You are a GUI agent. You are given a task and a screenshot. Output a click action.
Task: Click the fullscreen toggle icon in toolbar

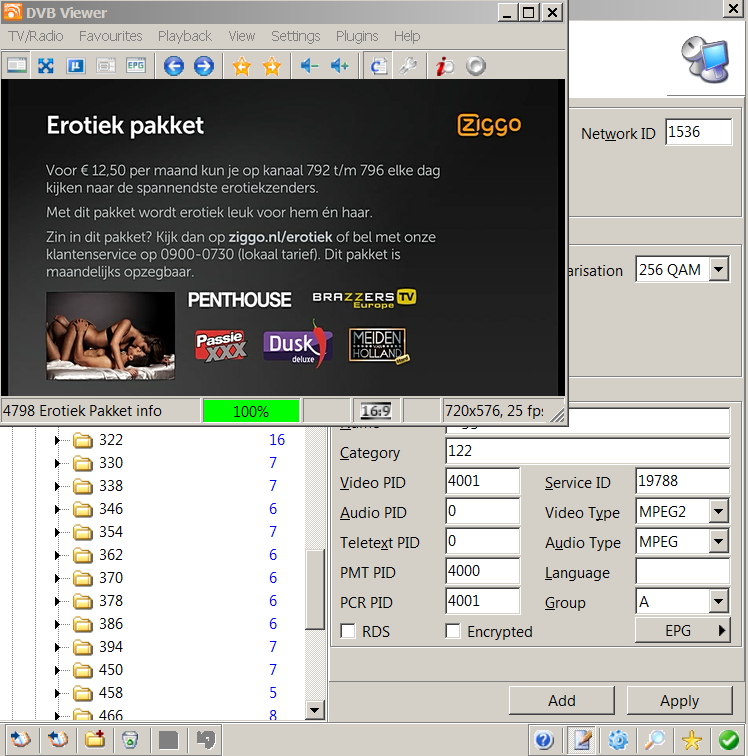pyautogui.click(x=46, y=66)
